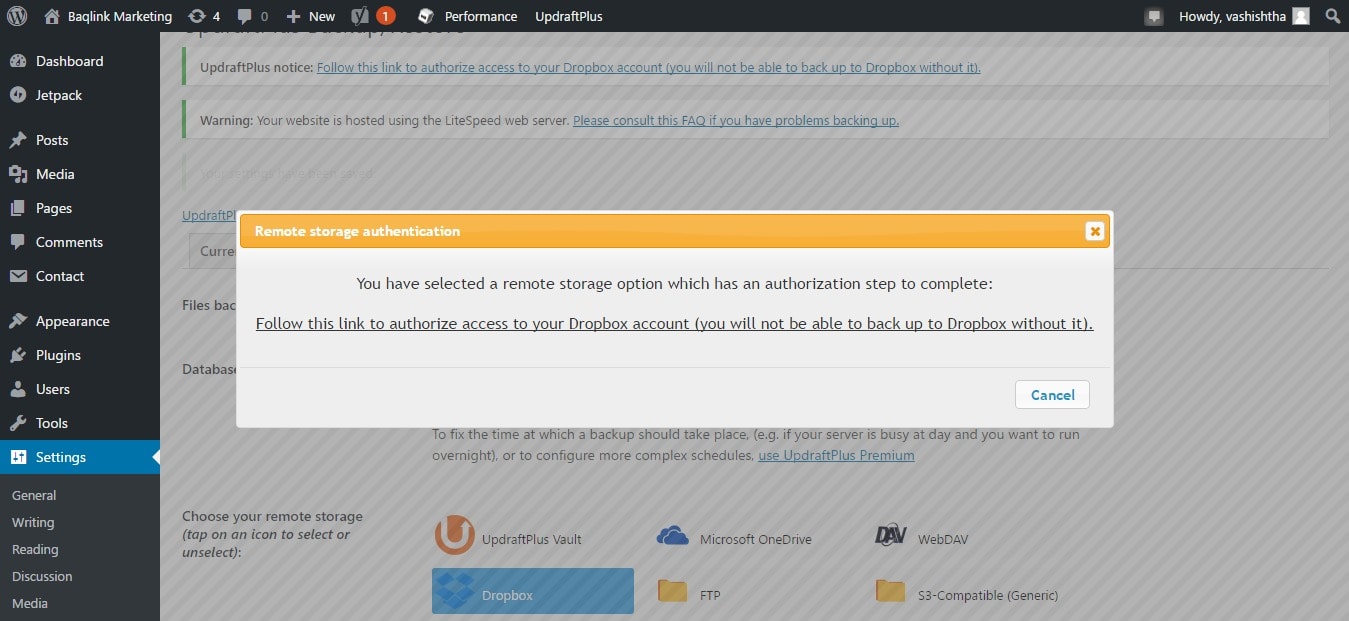Go to Dashboard in the sidebar
This screenshot has height=621, width=1349.
pos(80,61)
